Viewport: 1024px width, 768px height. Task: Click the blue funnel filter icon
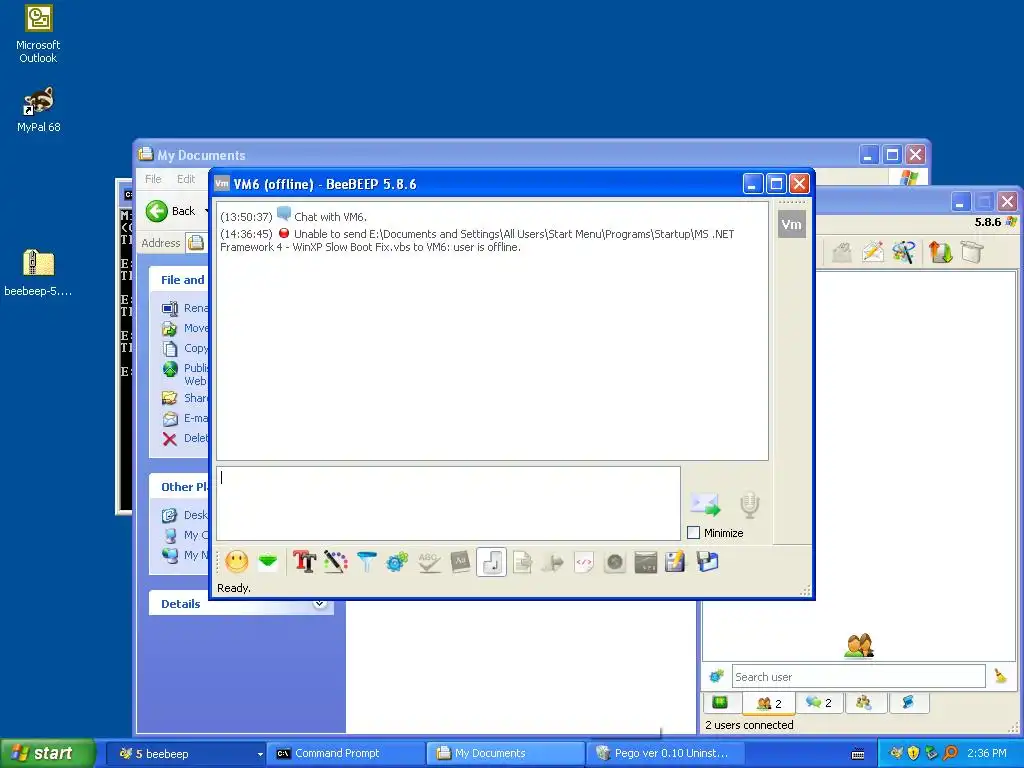tap(367, 562)
